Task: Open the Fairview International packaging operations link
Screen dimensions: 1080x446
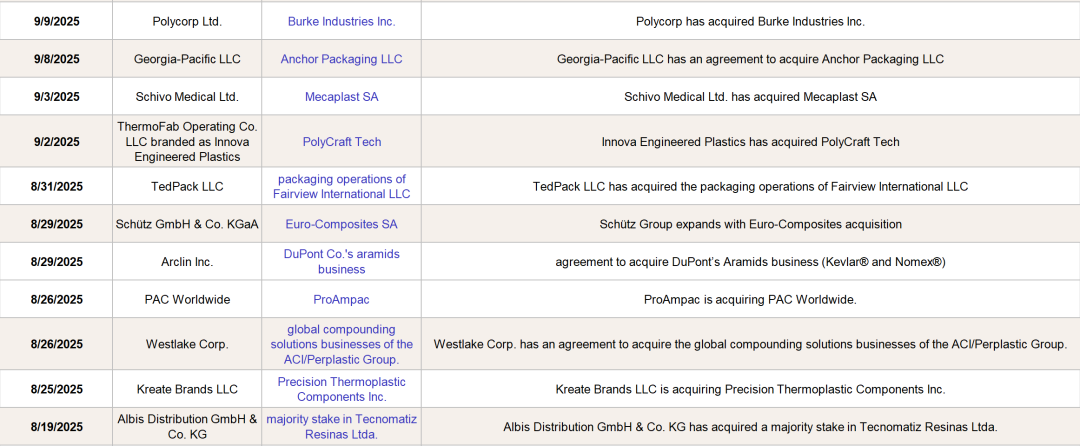Action: coord(341,186)
